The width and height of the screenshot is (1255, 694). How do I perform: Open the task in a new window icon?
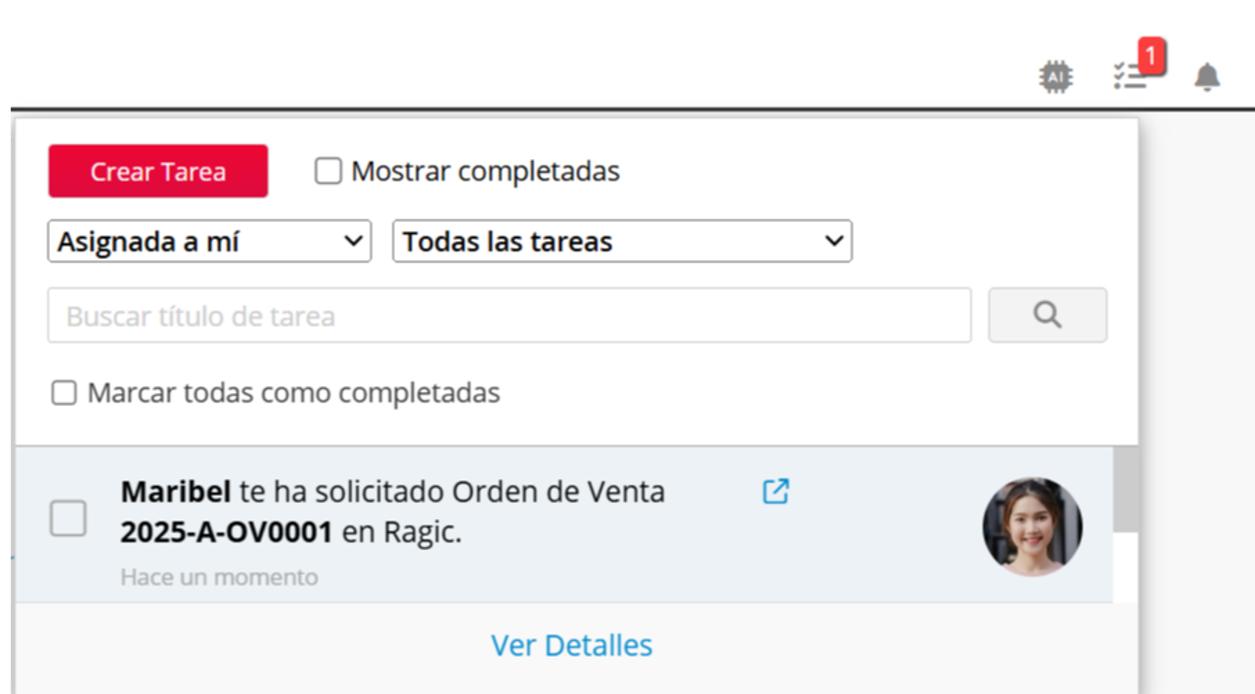click(x=776, y=491)
